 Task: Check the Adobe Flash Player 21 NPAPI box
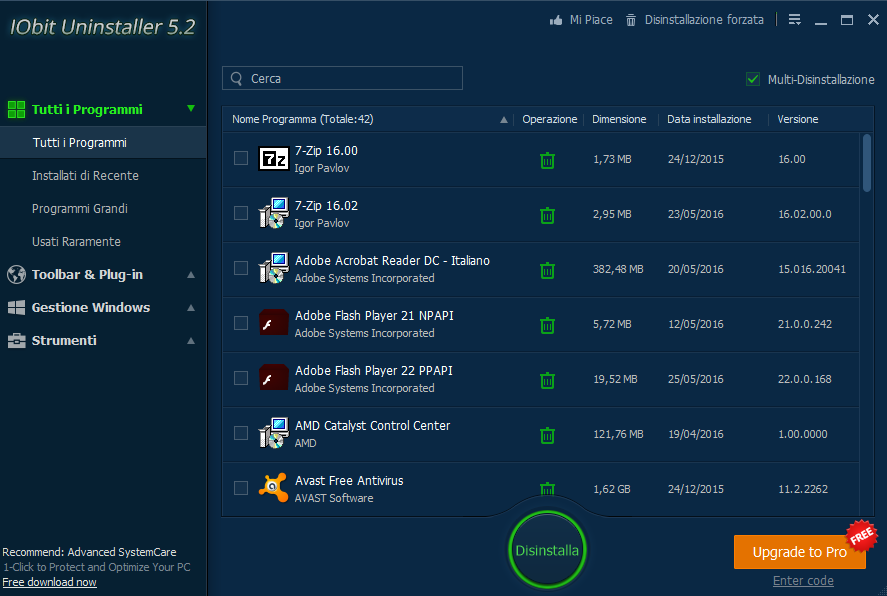click(241, 323)
